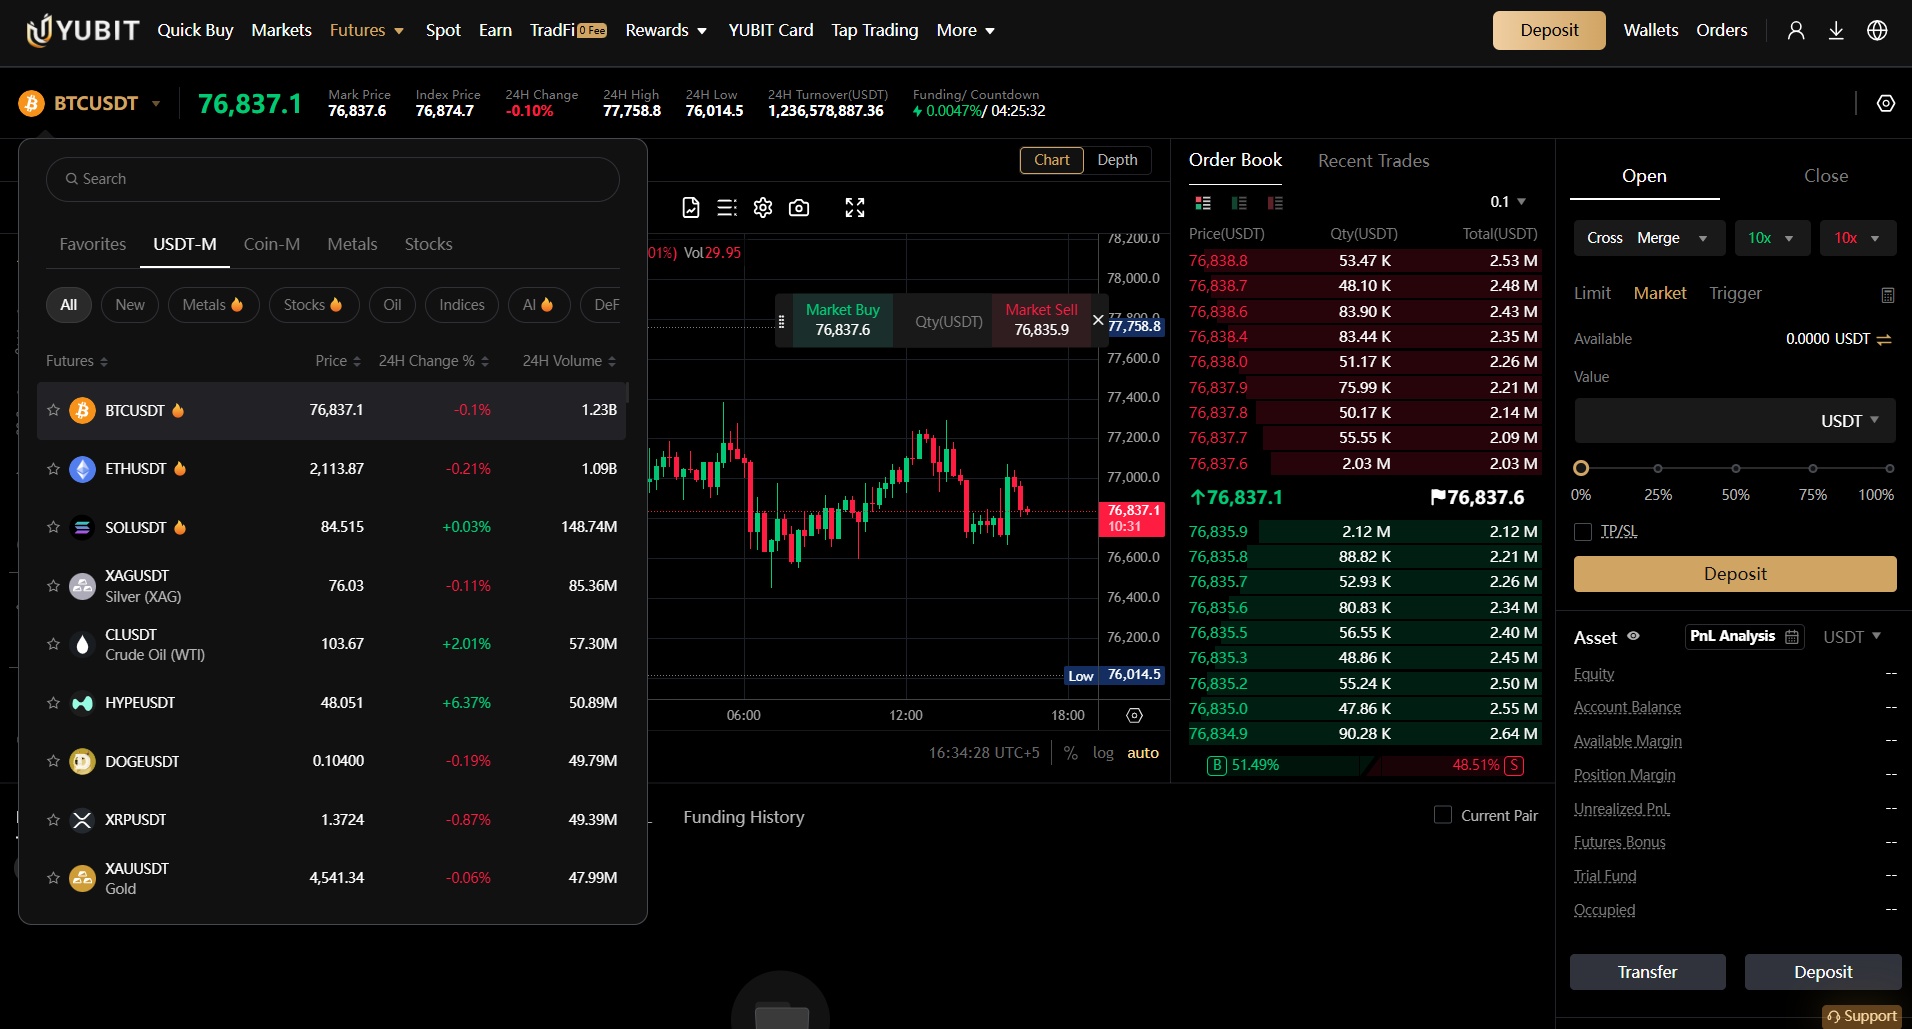
Task: Change the USDT unit in Value field
Action: coord(1850,421)
